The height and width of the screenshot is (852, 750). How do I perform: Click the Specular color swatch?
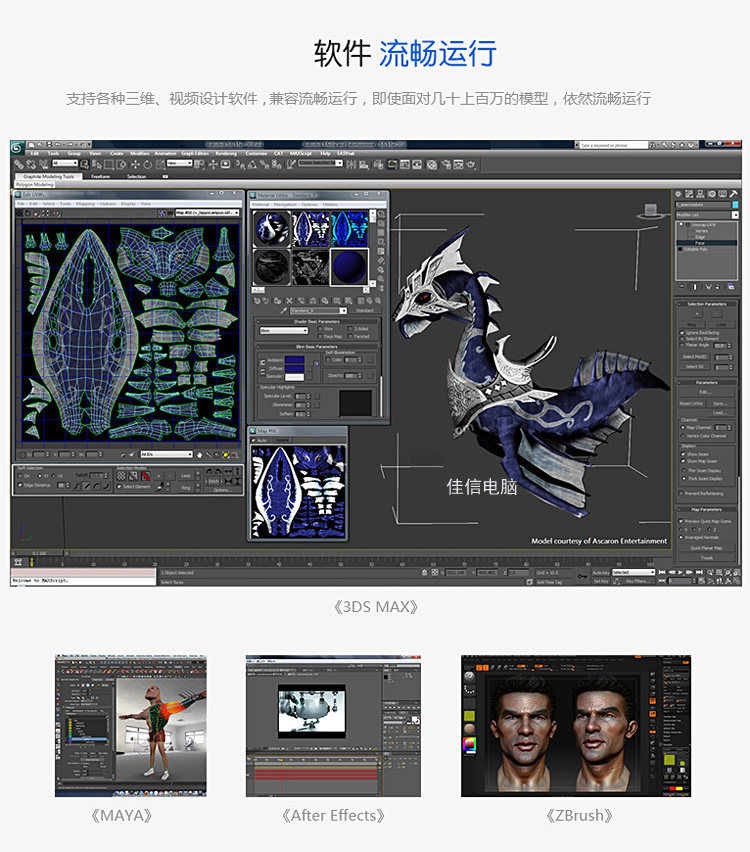294,377
